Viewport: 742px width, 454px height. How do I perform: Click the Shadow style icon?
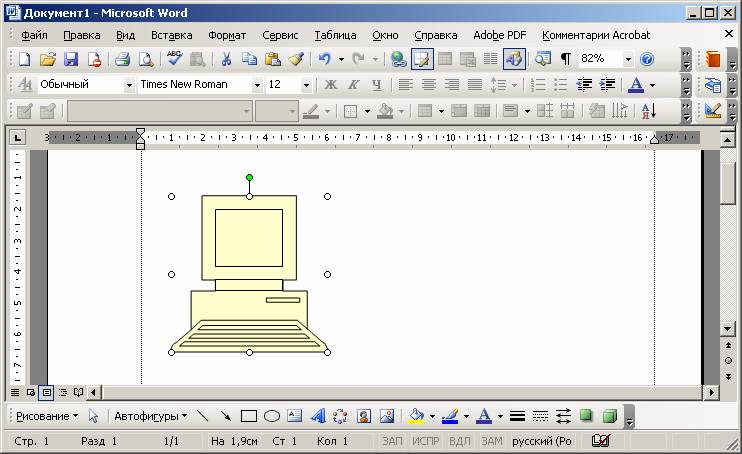click(x=587, y=416)
